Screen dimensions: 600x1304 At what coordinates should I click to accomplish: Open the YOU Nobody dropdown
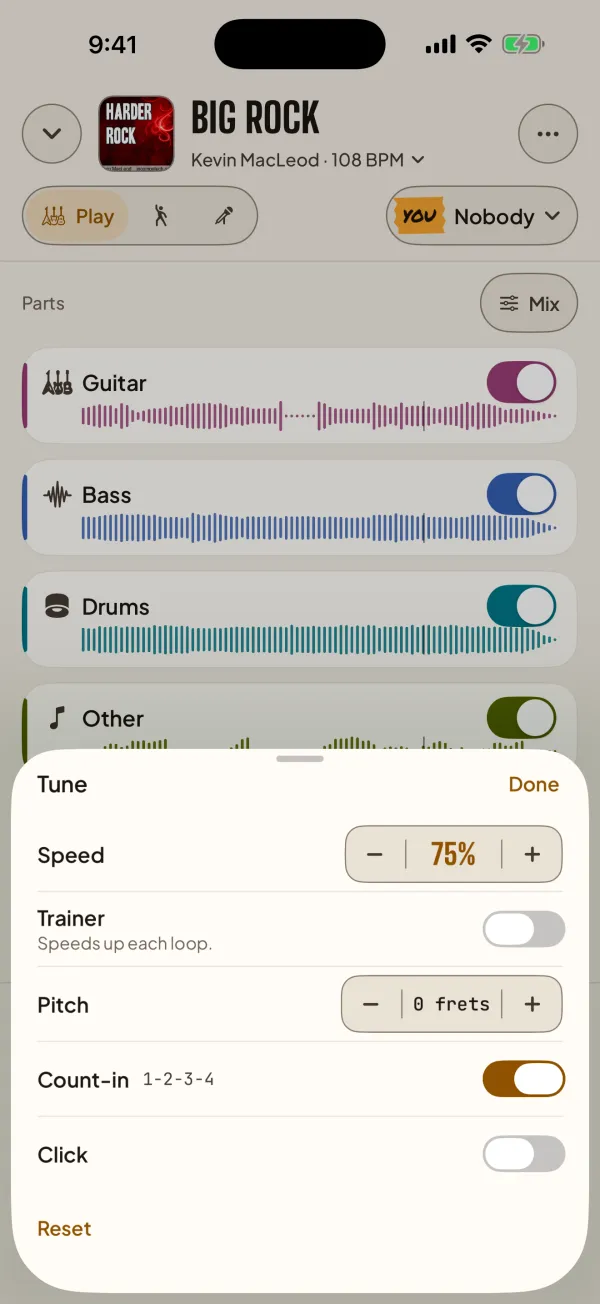[482, 216]
